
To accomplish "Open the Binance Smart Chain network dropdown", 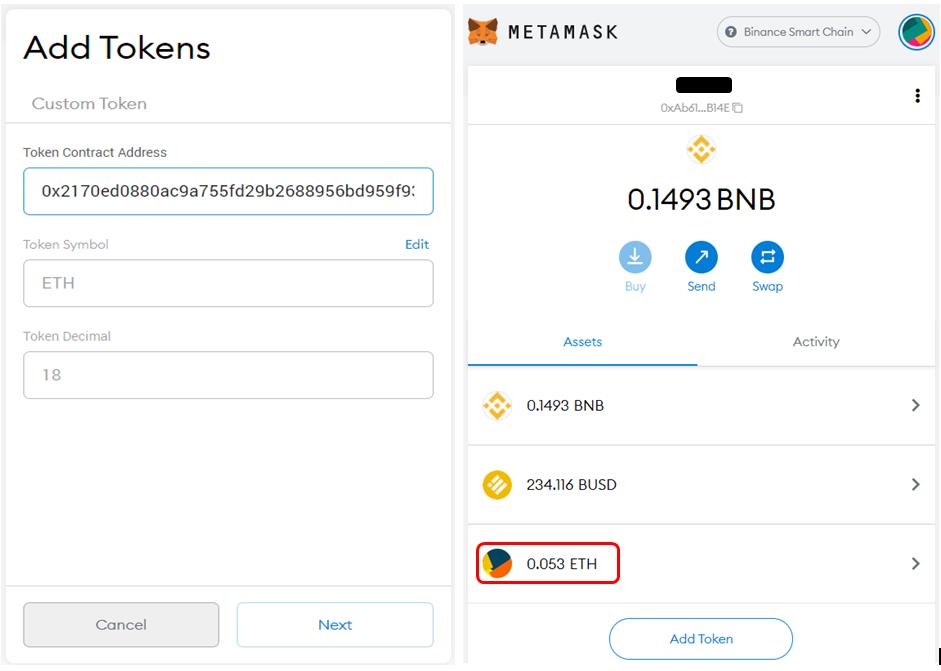I will [798, 32].
